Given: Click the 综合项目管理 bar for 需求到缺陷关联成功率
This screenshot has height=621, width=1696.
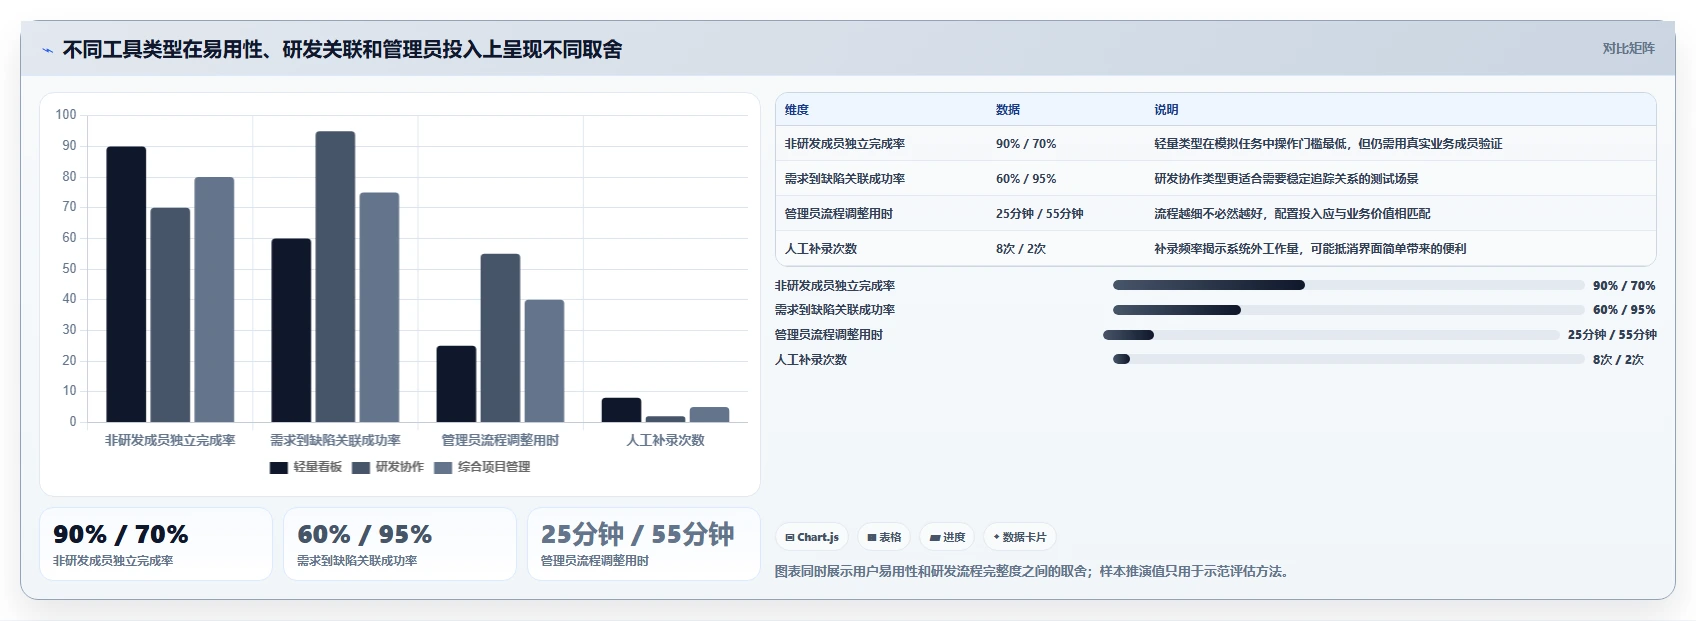Looking at the screenshot, I should coord(379,307).
